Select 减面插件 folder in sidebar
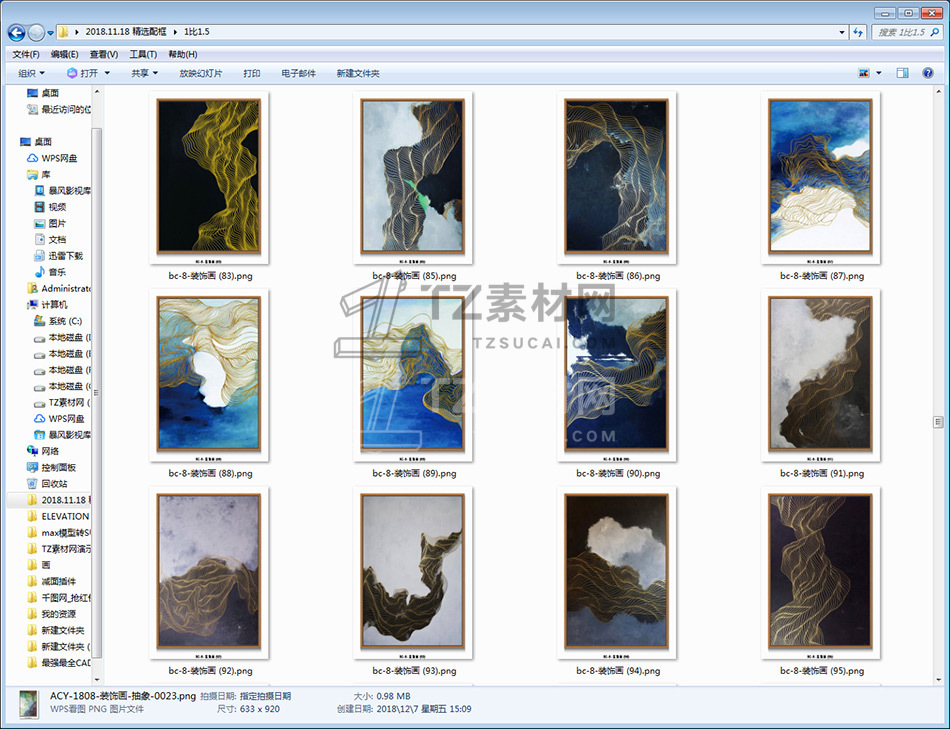 click(x=51, y=581)
